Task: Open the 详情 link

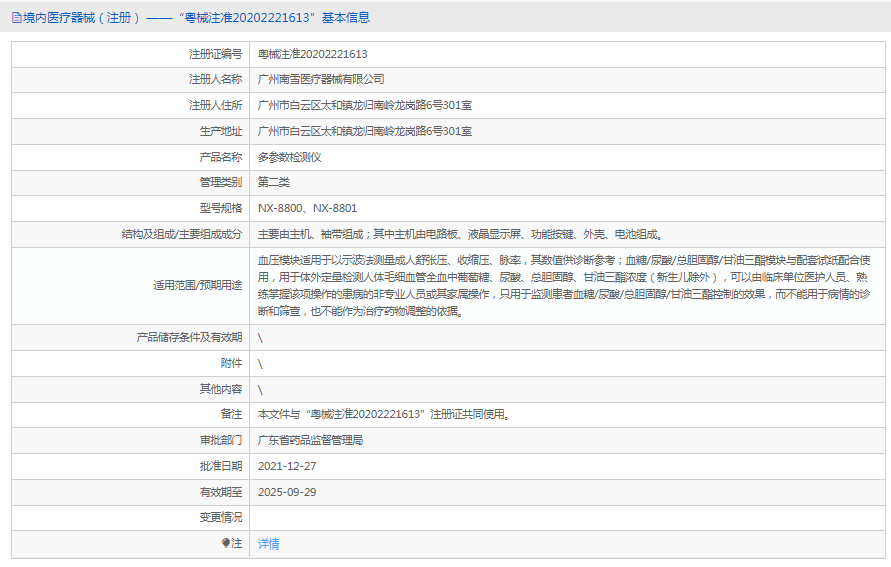Action: [269, 544]
